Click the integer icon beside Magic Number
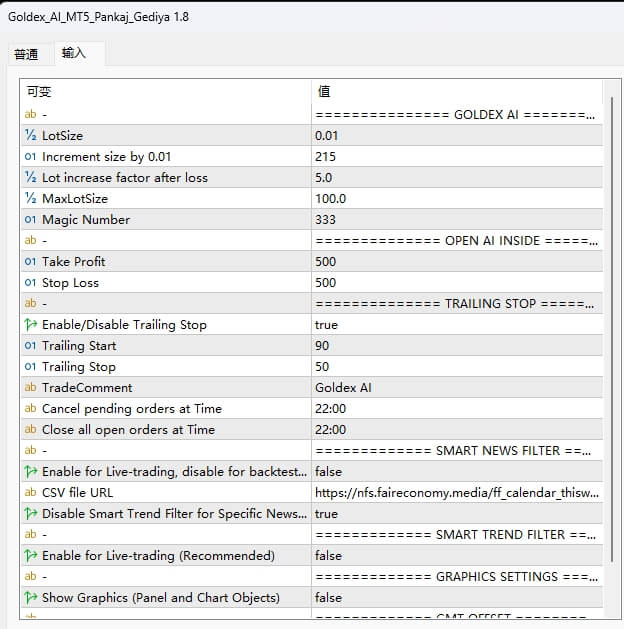The width and height of the screenshot is (624, 629). click(30, 220)
